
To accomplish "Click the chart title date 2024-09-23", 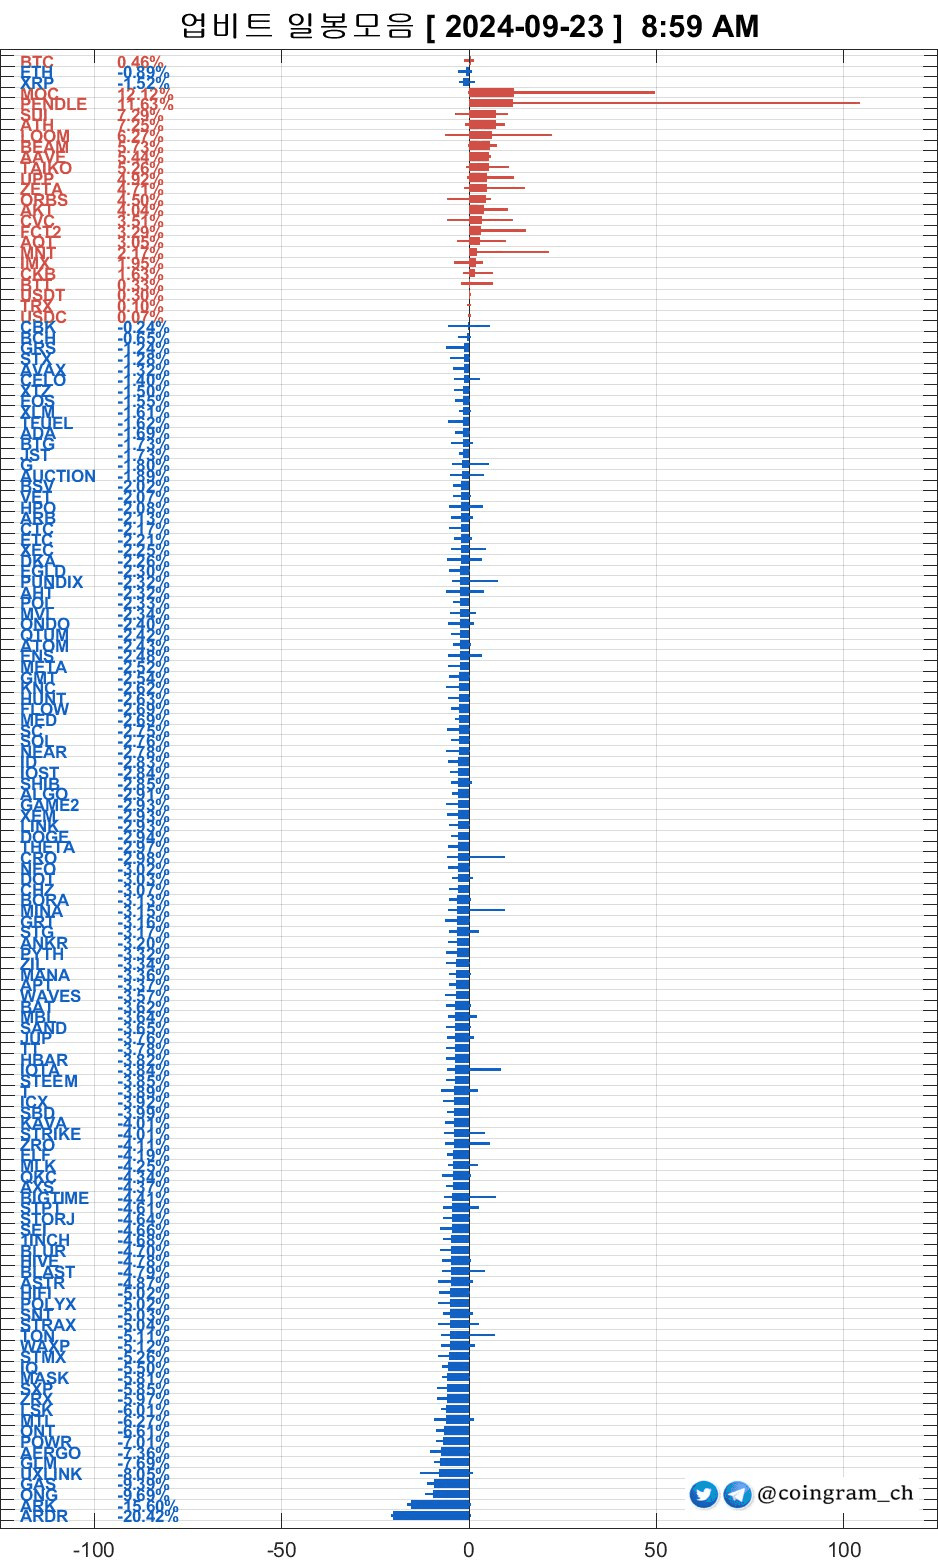I will [524, 26].
